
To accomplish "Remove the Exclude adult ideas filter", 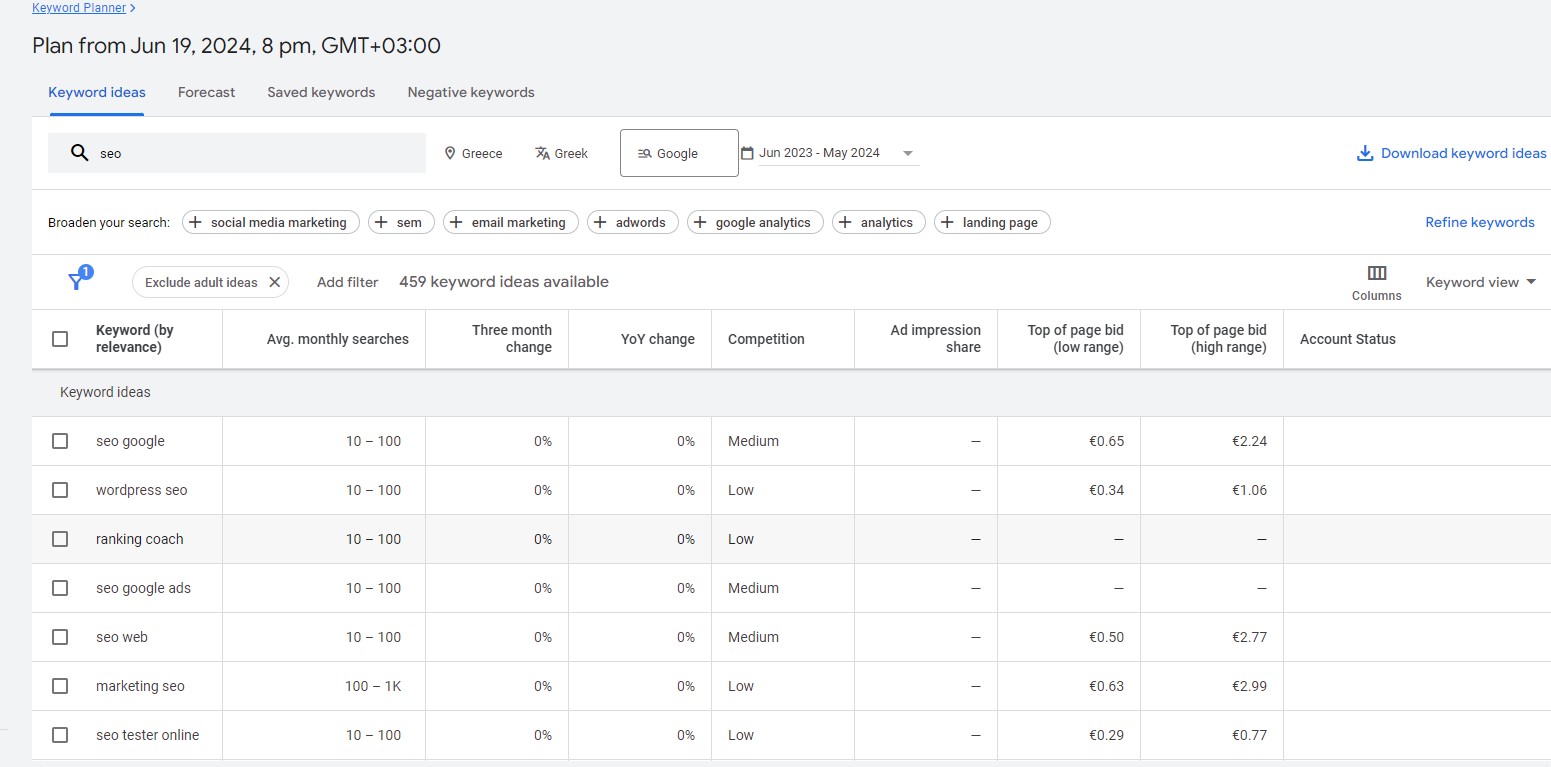I will (x=274, y=282).
